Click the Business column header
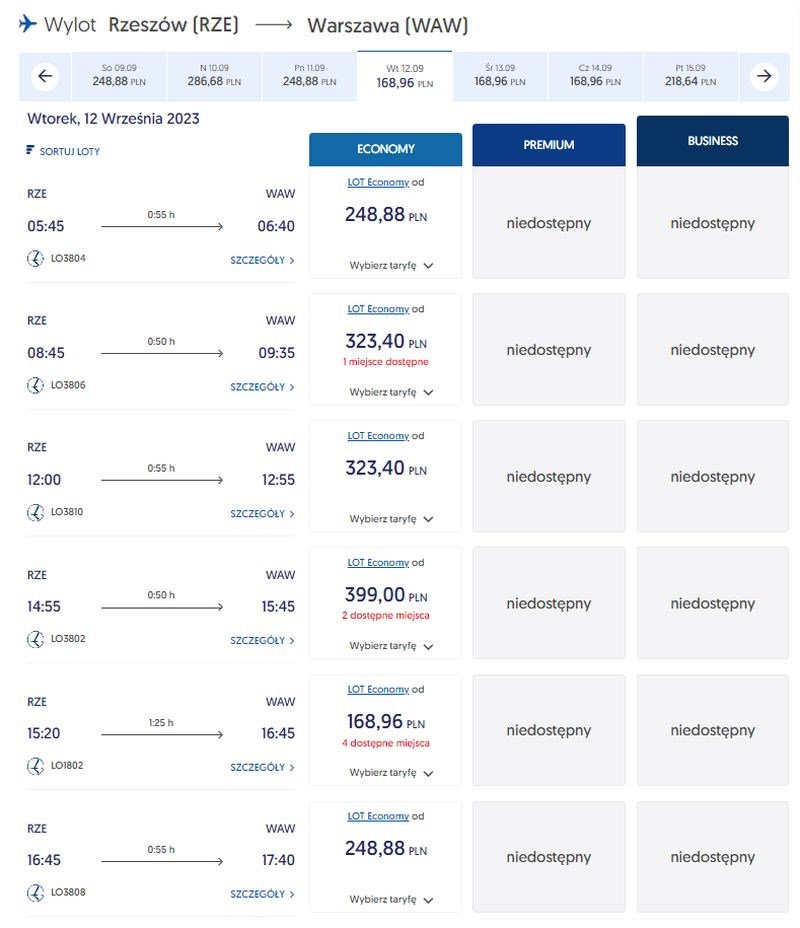 [x=712, y=141]
